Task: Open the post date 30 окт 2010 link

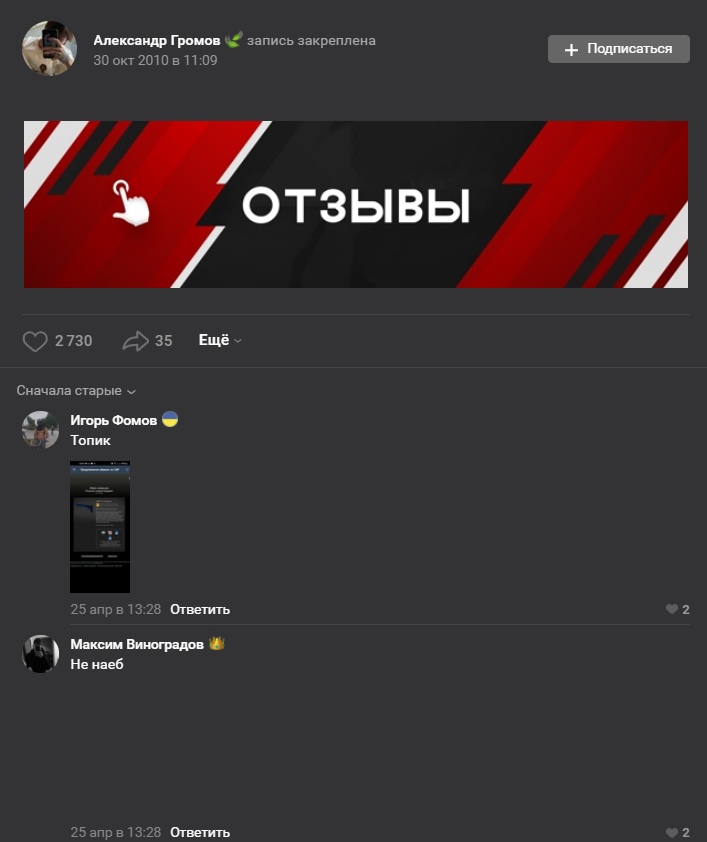Action: click(x=155, y=60)
